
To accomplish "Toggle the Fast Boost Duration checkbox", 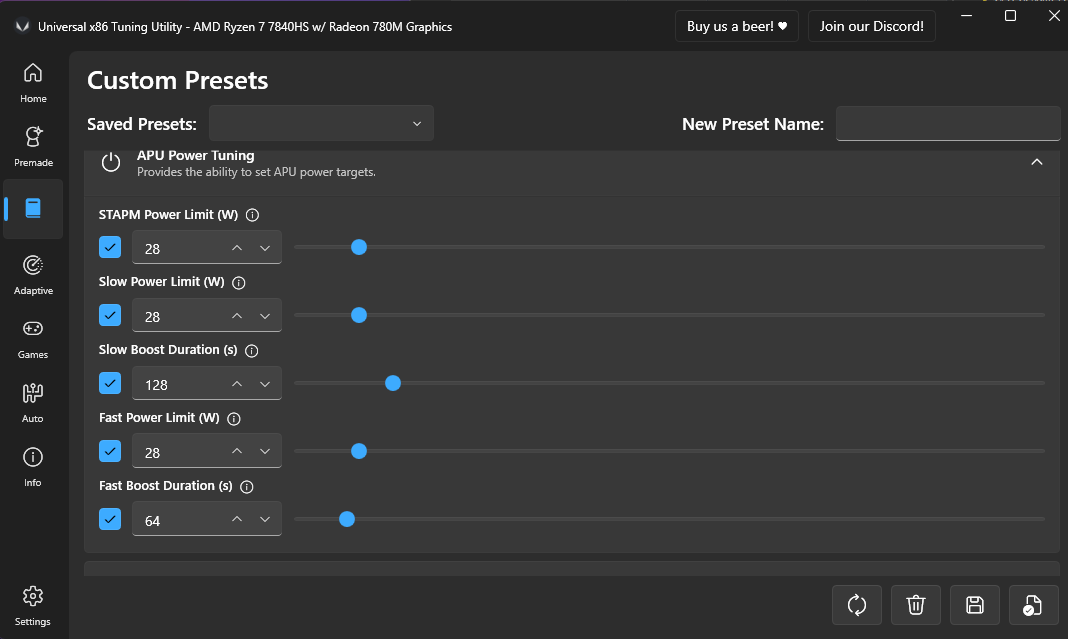I will coord(110,519).
